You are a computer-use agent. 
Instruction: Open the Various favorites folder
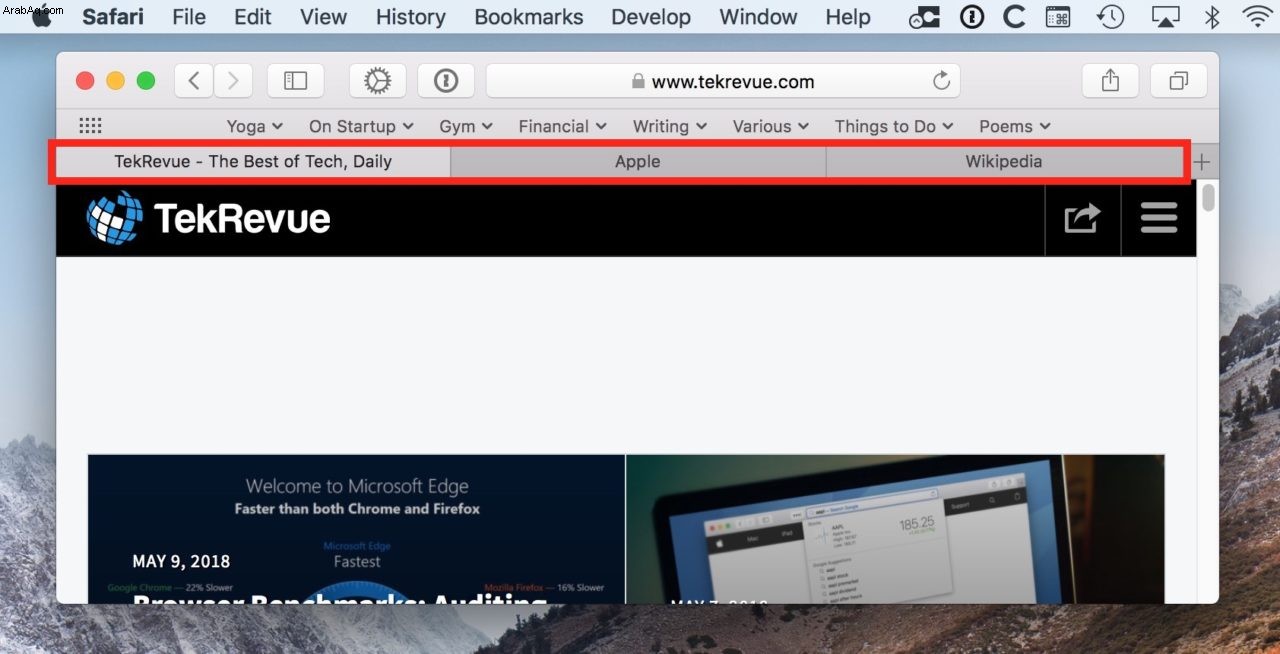point(771,126)
